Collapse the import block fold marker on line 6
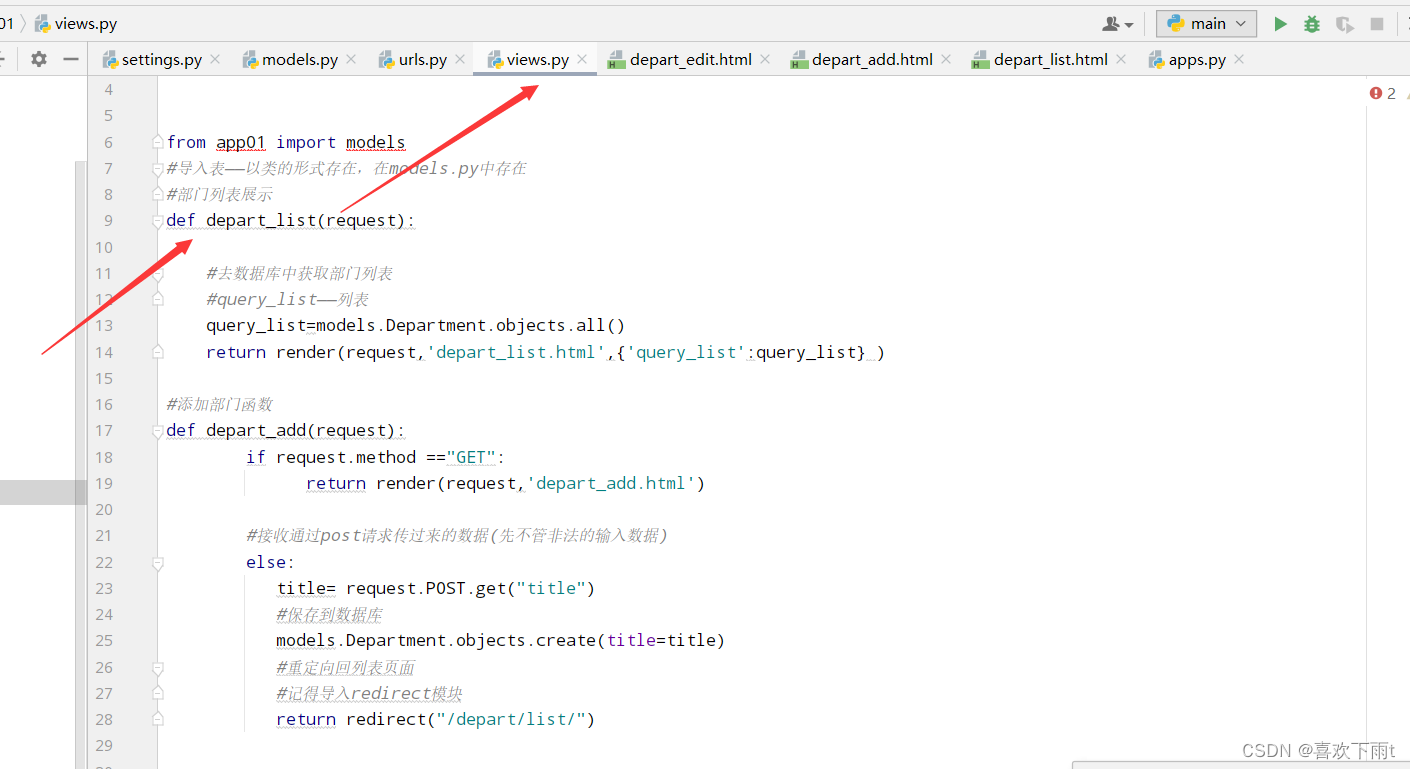 click(157, 142)
